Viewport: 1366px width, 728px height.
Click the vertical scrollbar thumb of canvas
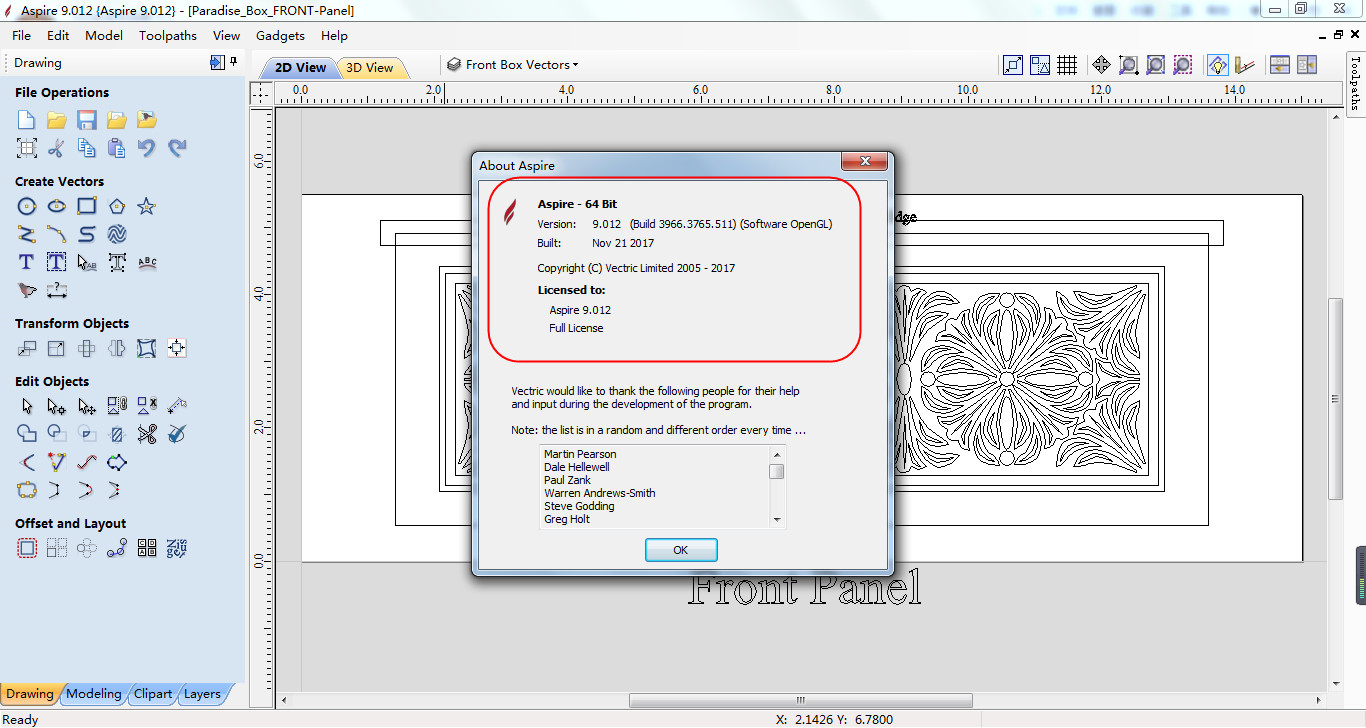(1336, 399)
